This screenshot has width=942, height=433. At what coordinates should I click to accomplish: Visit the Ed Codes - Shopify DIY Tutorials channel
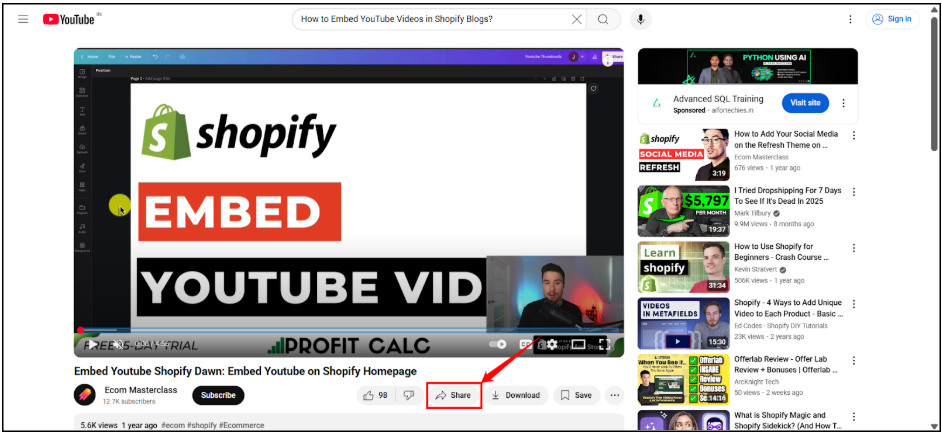[x=781, y=326]
